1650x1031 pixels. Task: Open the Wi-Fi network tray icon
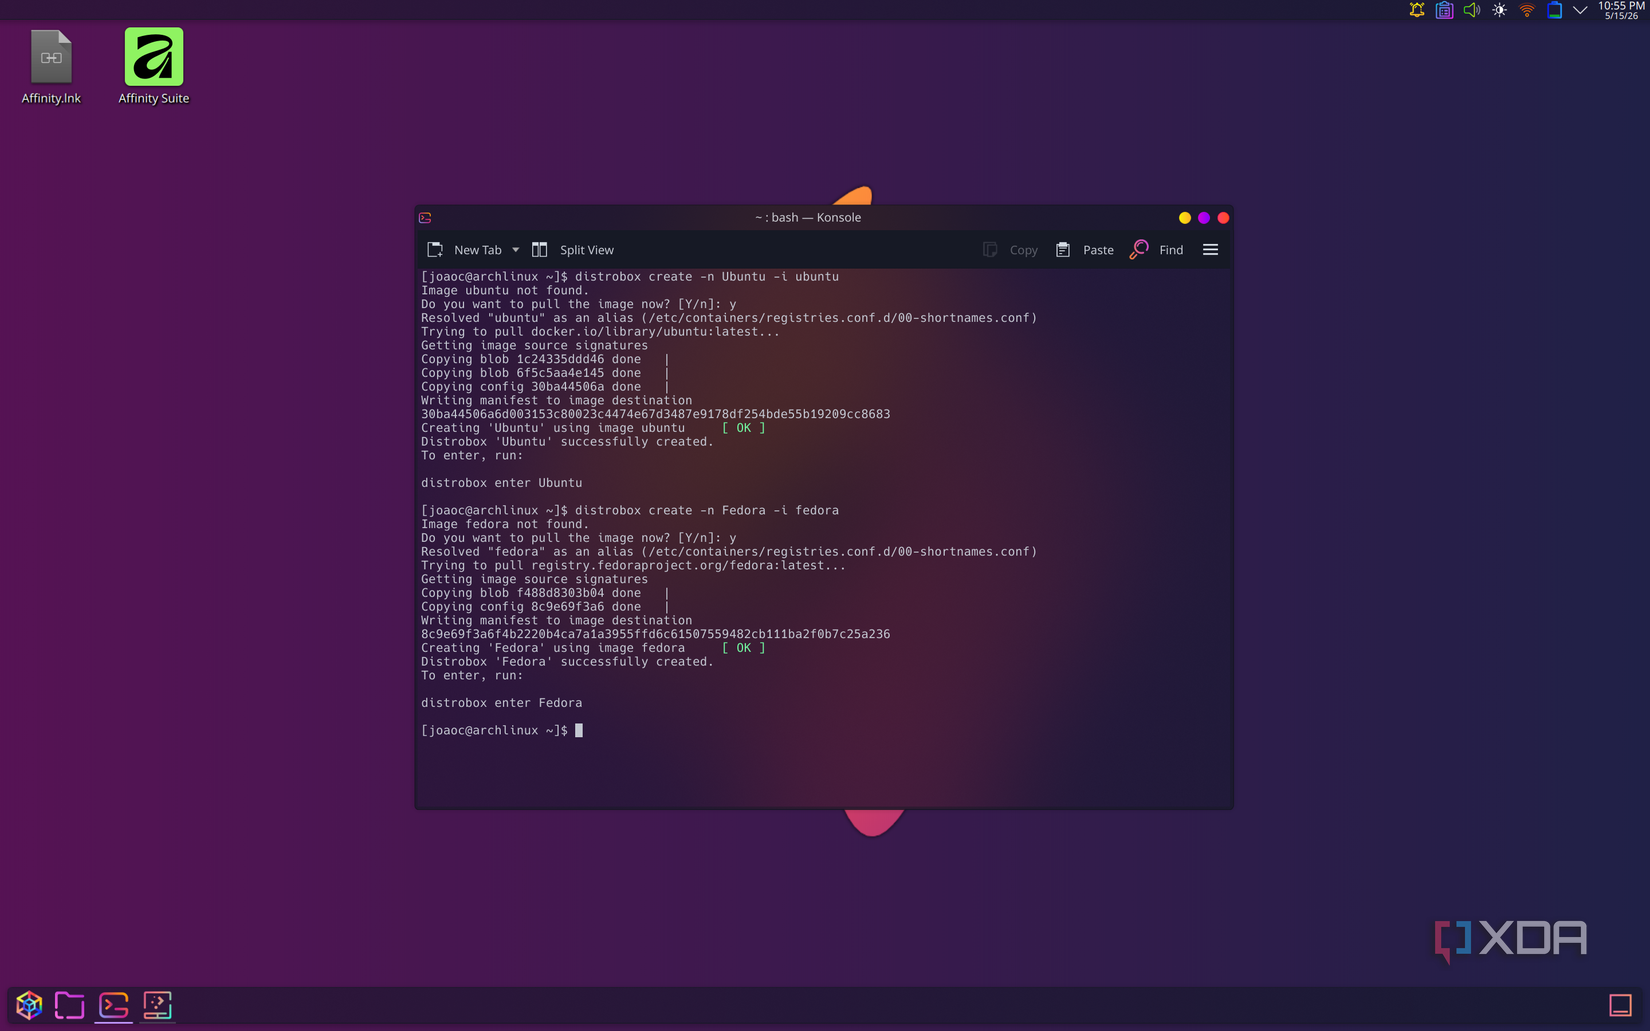point(1527,10)
